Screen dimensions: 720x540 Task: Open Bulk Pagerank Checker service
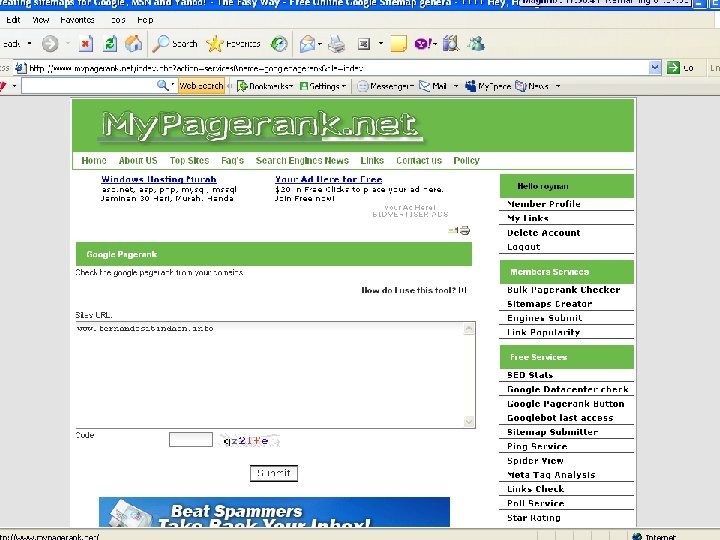(563, 290)
